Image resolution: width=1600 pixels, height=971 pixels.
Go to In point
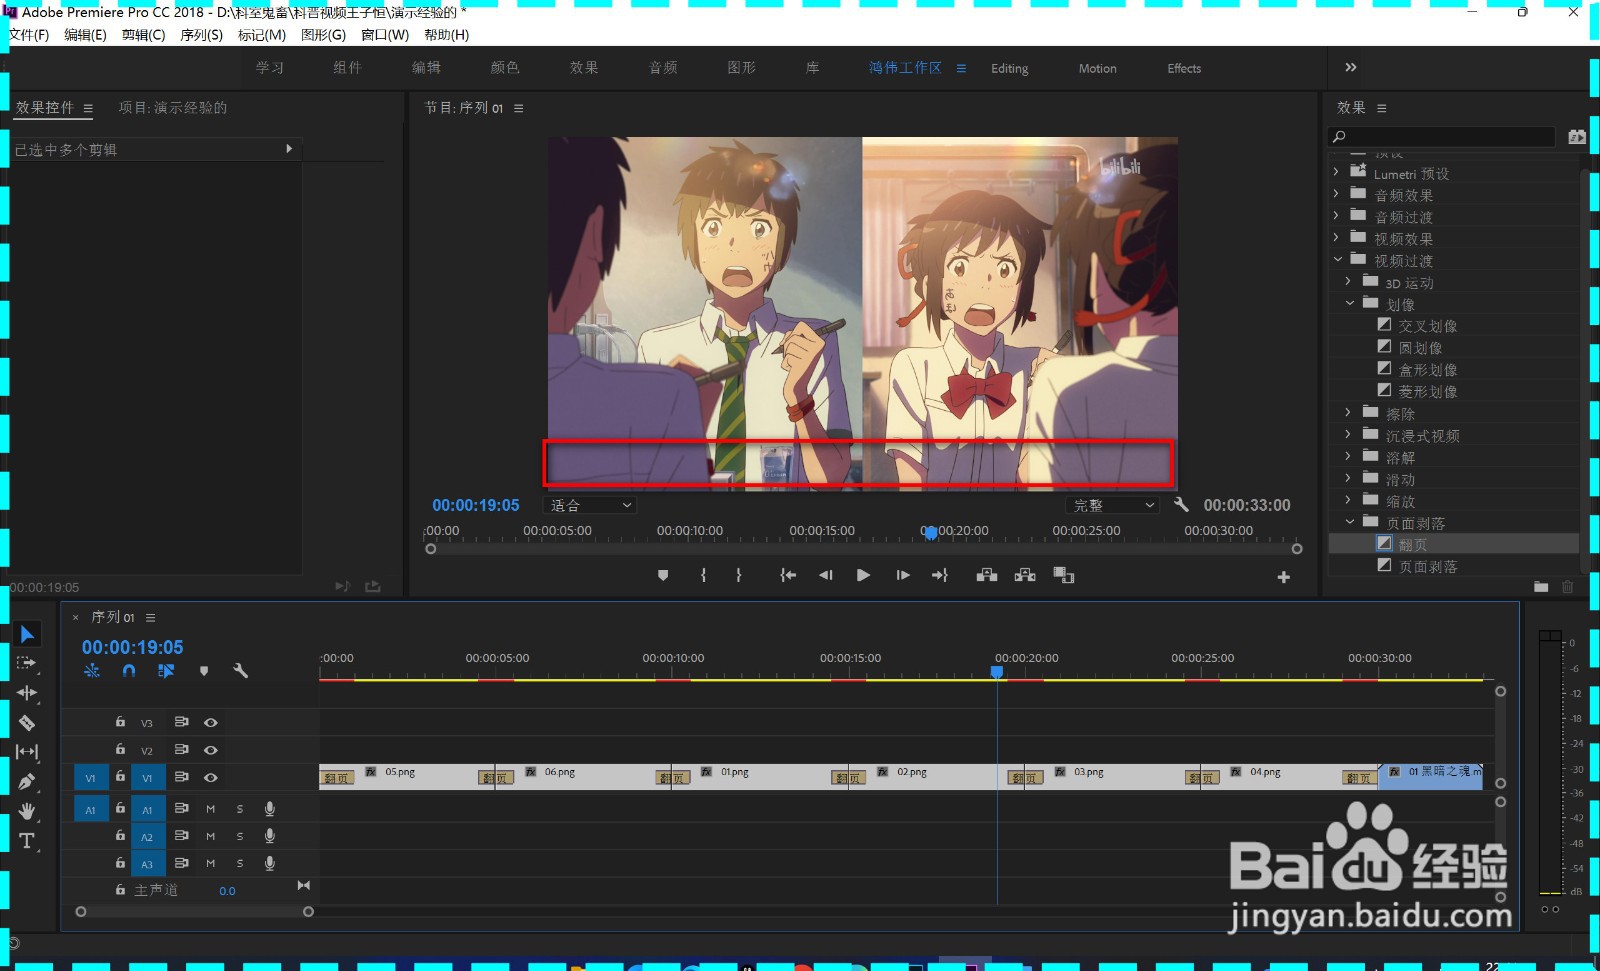[x=788, y=575]
